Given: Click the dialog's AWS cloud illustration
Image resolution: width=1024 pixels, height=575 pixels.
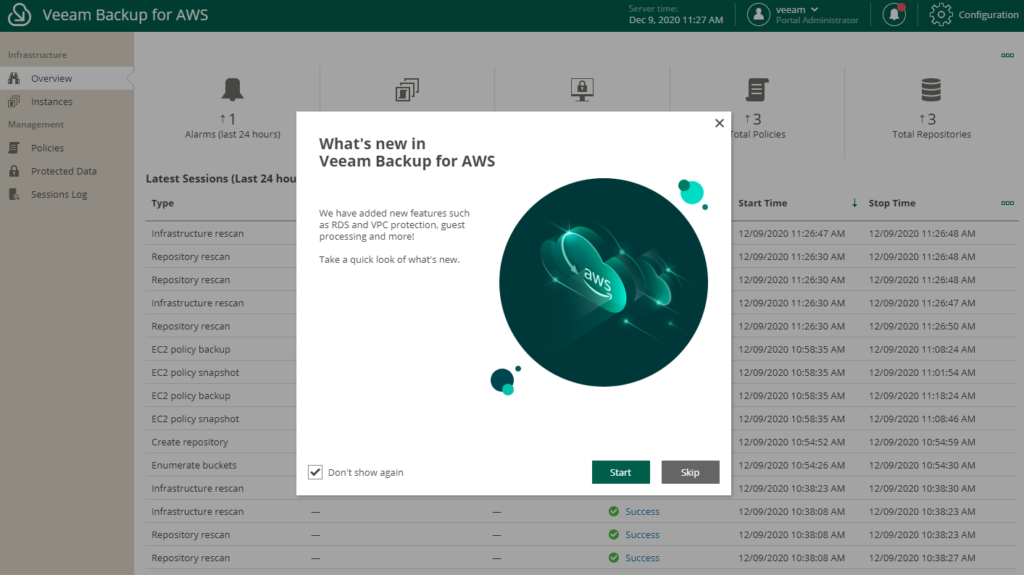Looking at the screenshot, I should (603, 282).
